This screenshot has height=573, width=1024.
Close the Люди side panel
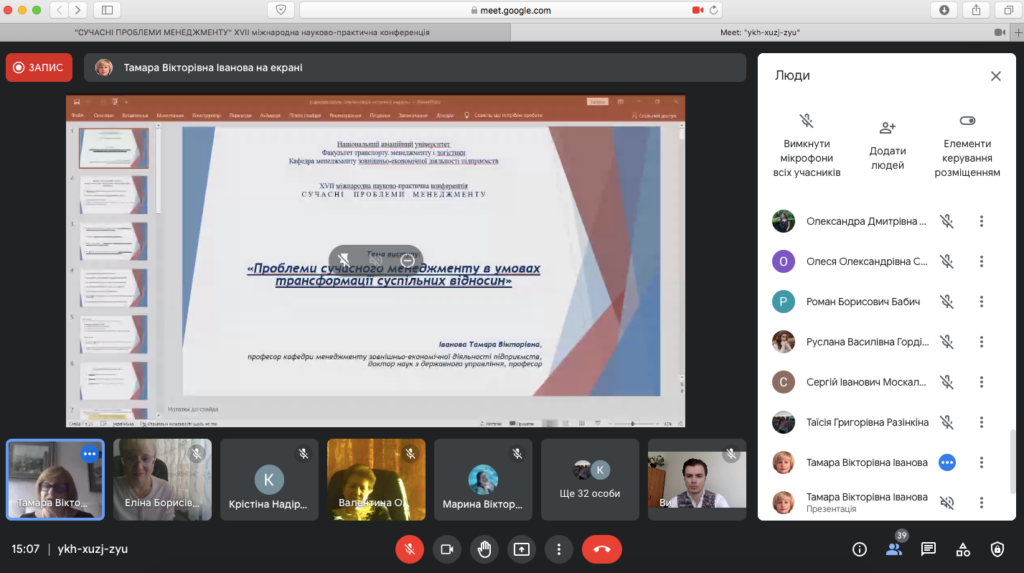[x=995, y=76]
